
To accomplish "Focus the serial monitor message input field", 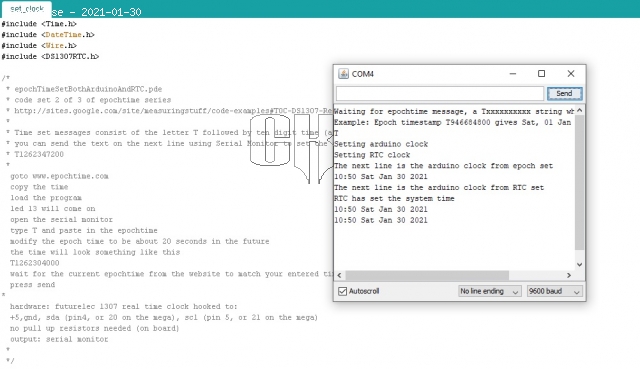I will click(440, 93).
